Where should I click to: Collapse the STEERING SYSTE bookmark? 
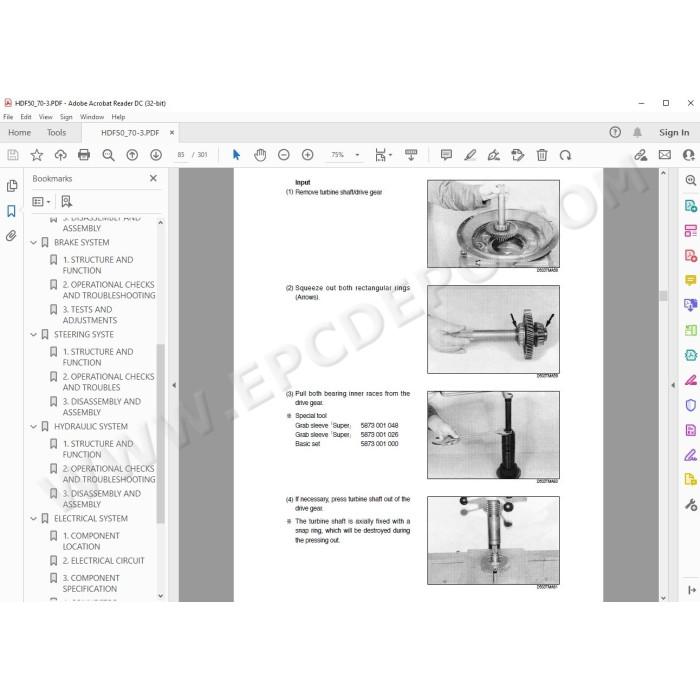[x=33, y=334]
